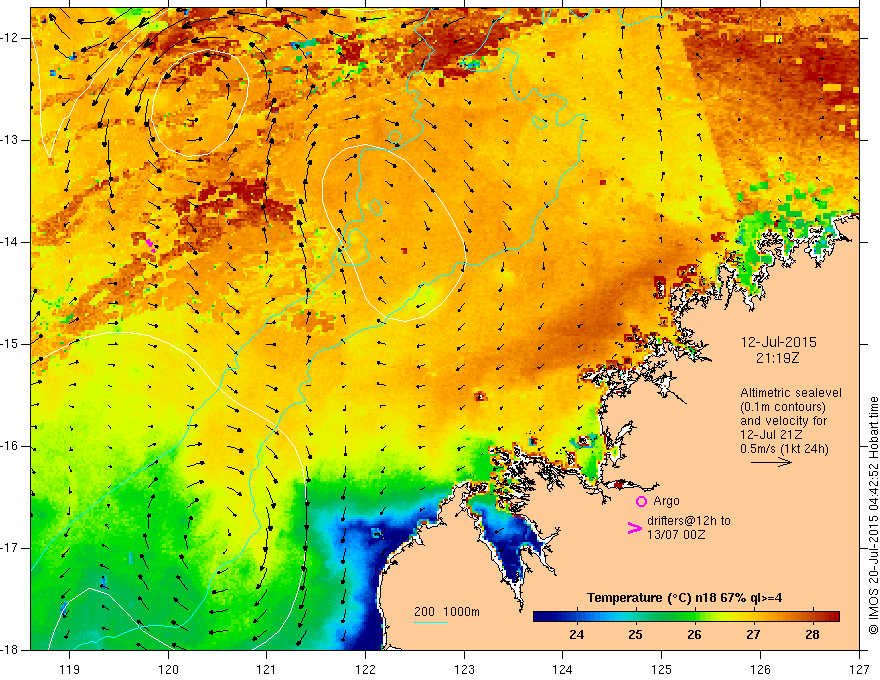
Task: Click the longitude label '121'
Action: tap(267, 670)
